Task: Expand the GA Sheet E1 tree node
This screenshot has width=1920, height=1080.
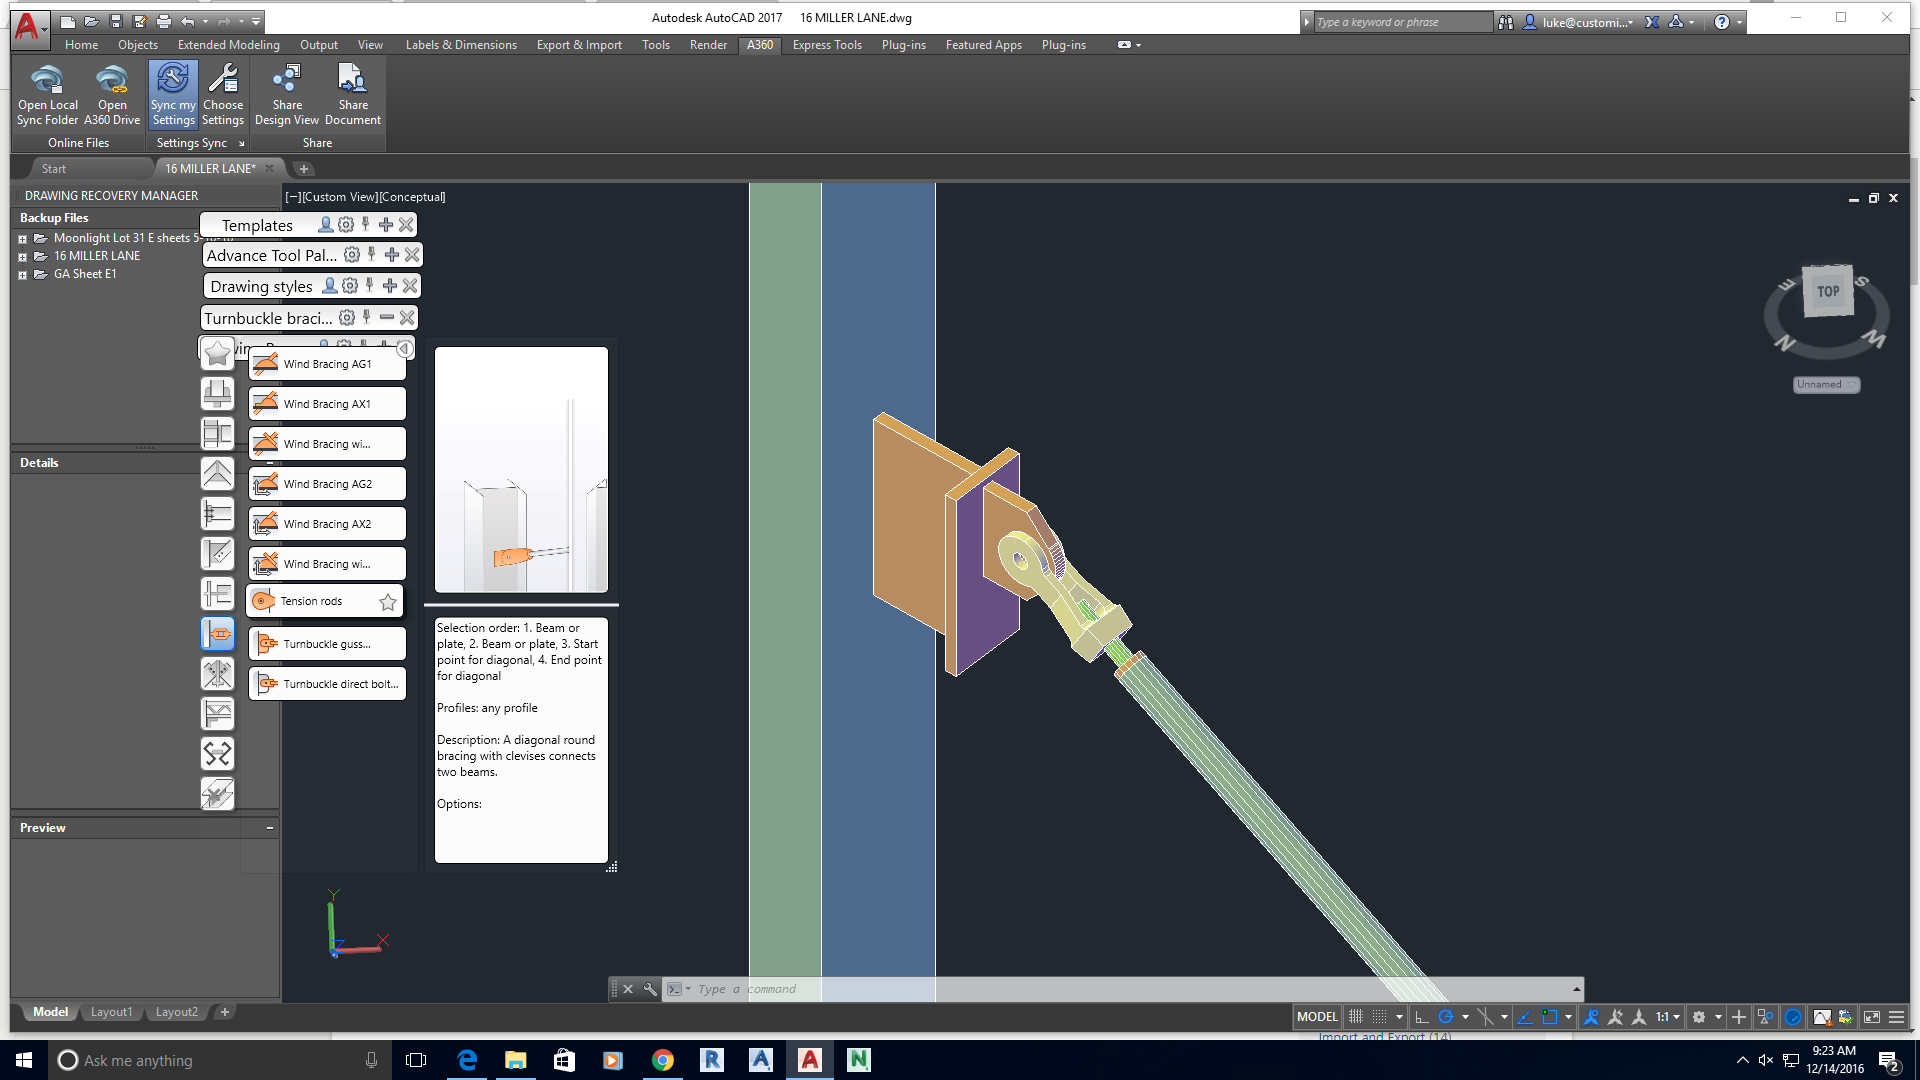Action: coord(23,274)
